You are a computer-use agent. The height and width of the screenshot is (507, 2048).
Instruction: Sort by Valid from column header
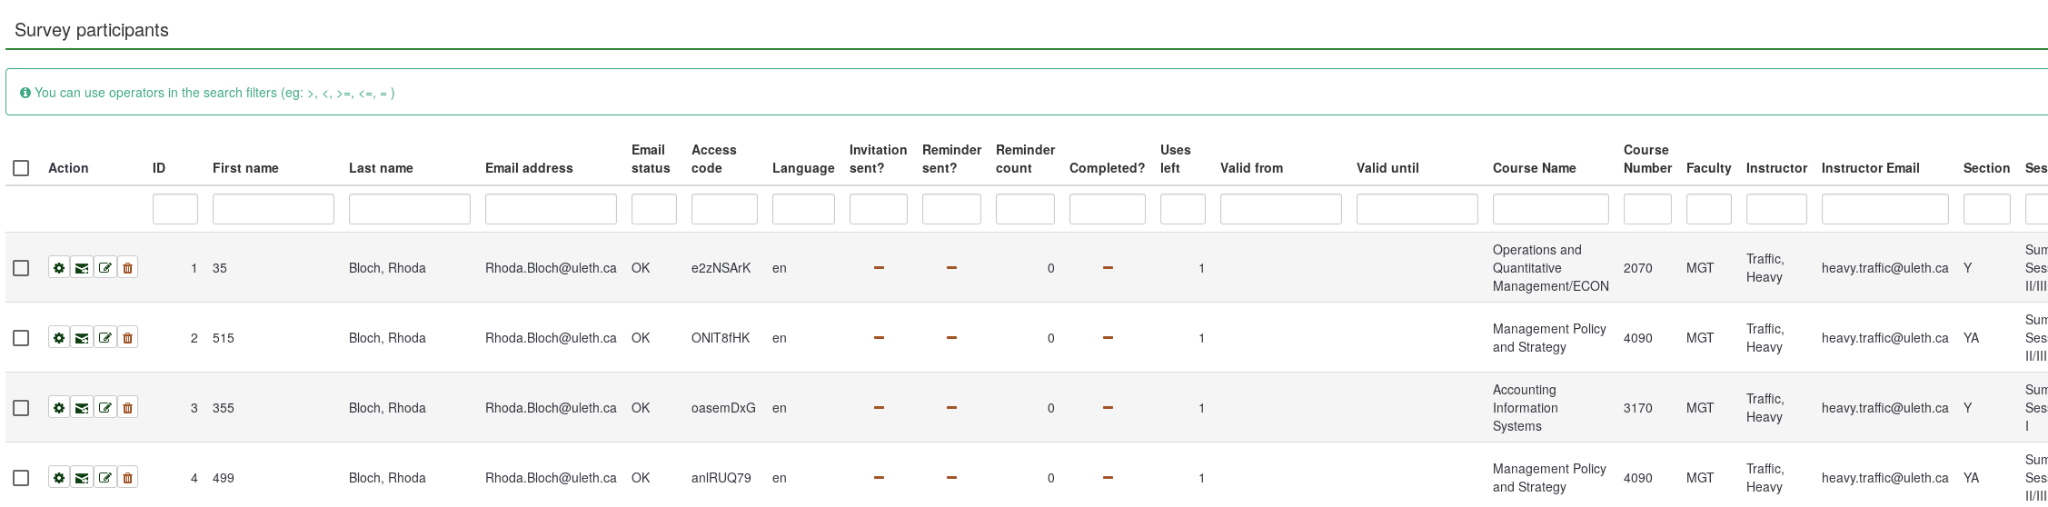pyautogui.click(x=1251, y=168)
